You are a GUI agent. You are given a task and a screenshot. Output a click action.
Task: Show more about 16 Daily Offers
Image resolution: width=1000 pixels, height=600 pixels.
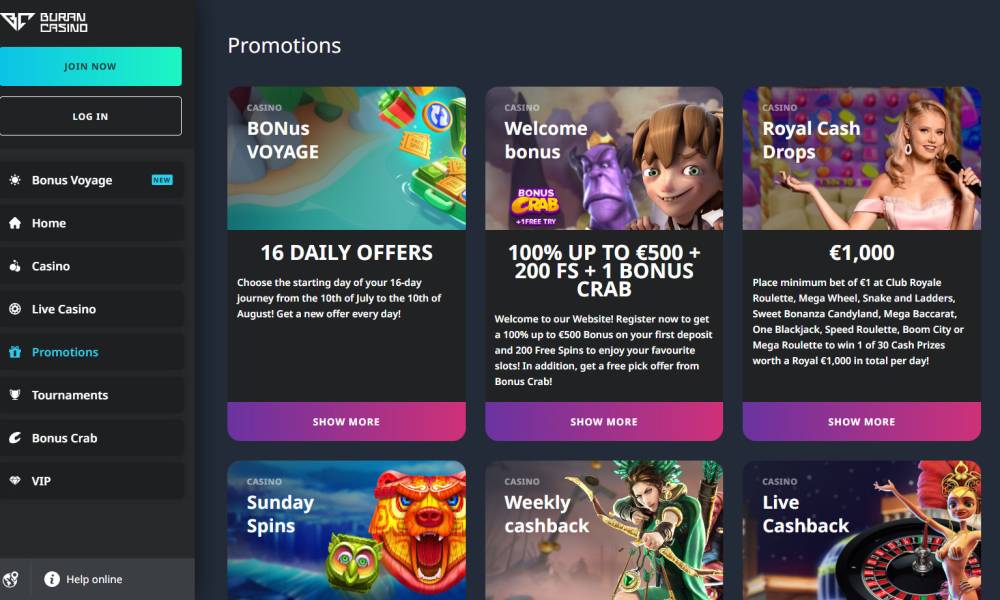[346, 421]
